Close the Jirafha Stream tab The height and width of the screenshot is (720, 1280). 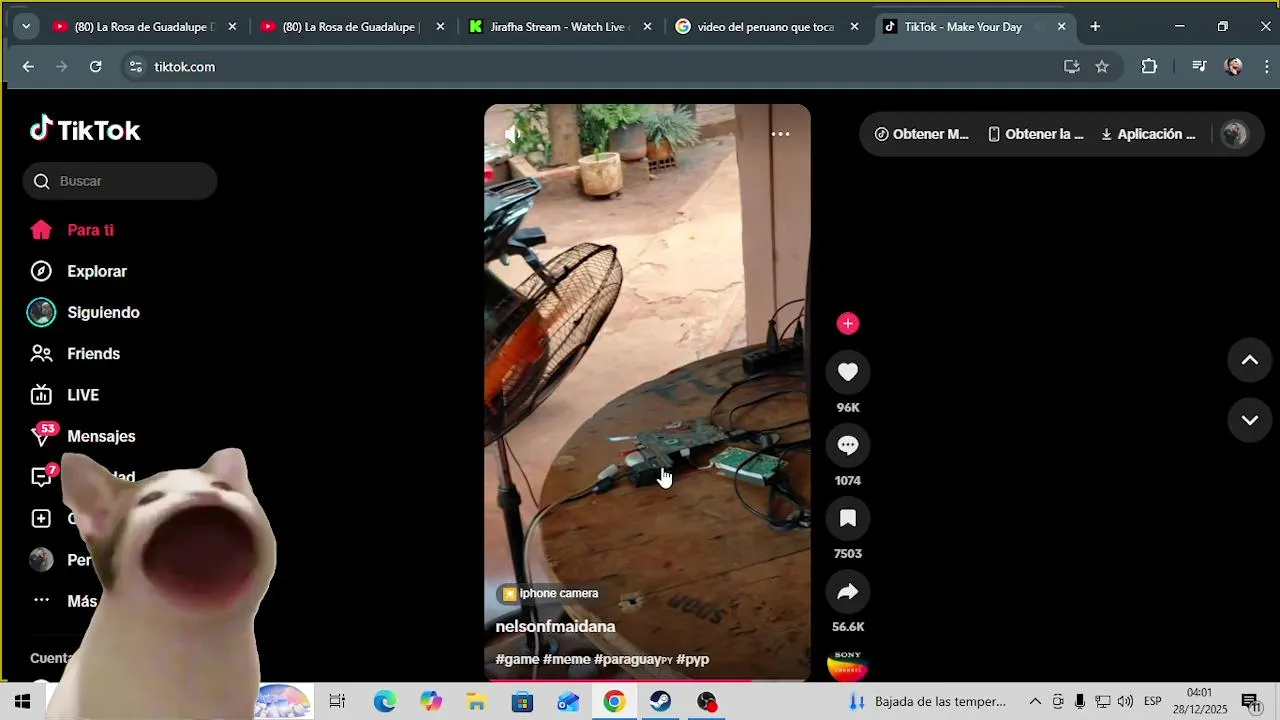[x=647, y=27]
